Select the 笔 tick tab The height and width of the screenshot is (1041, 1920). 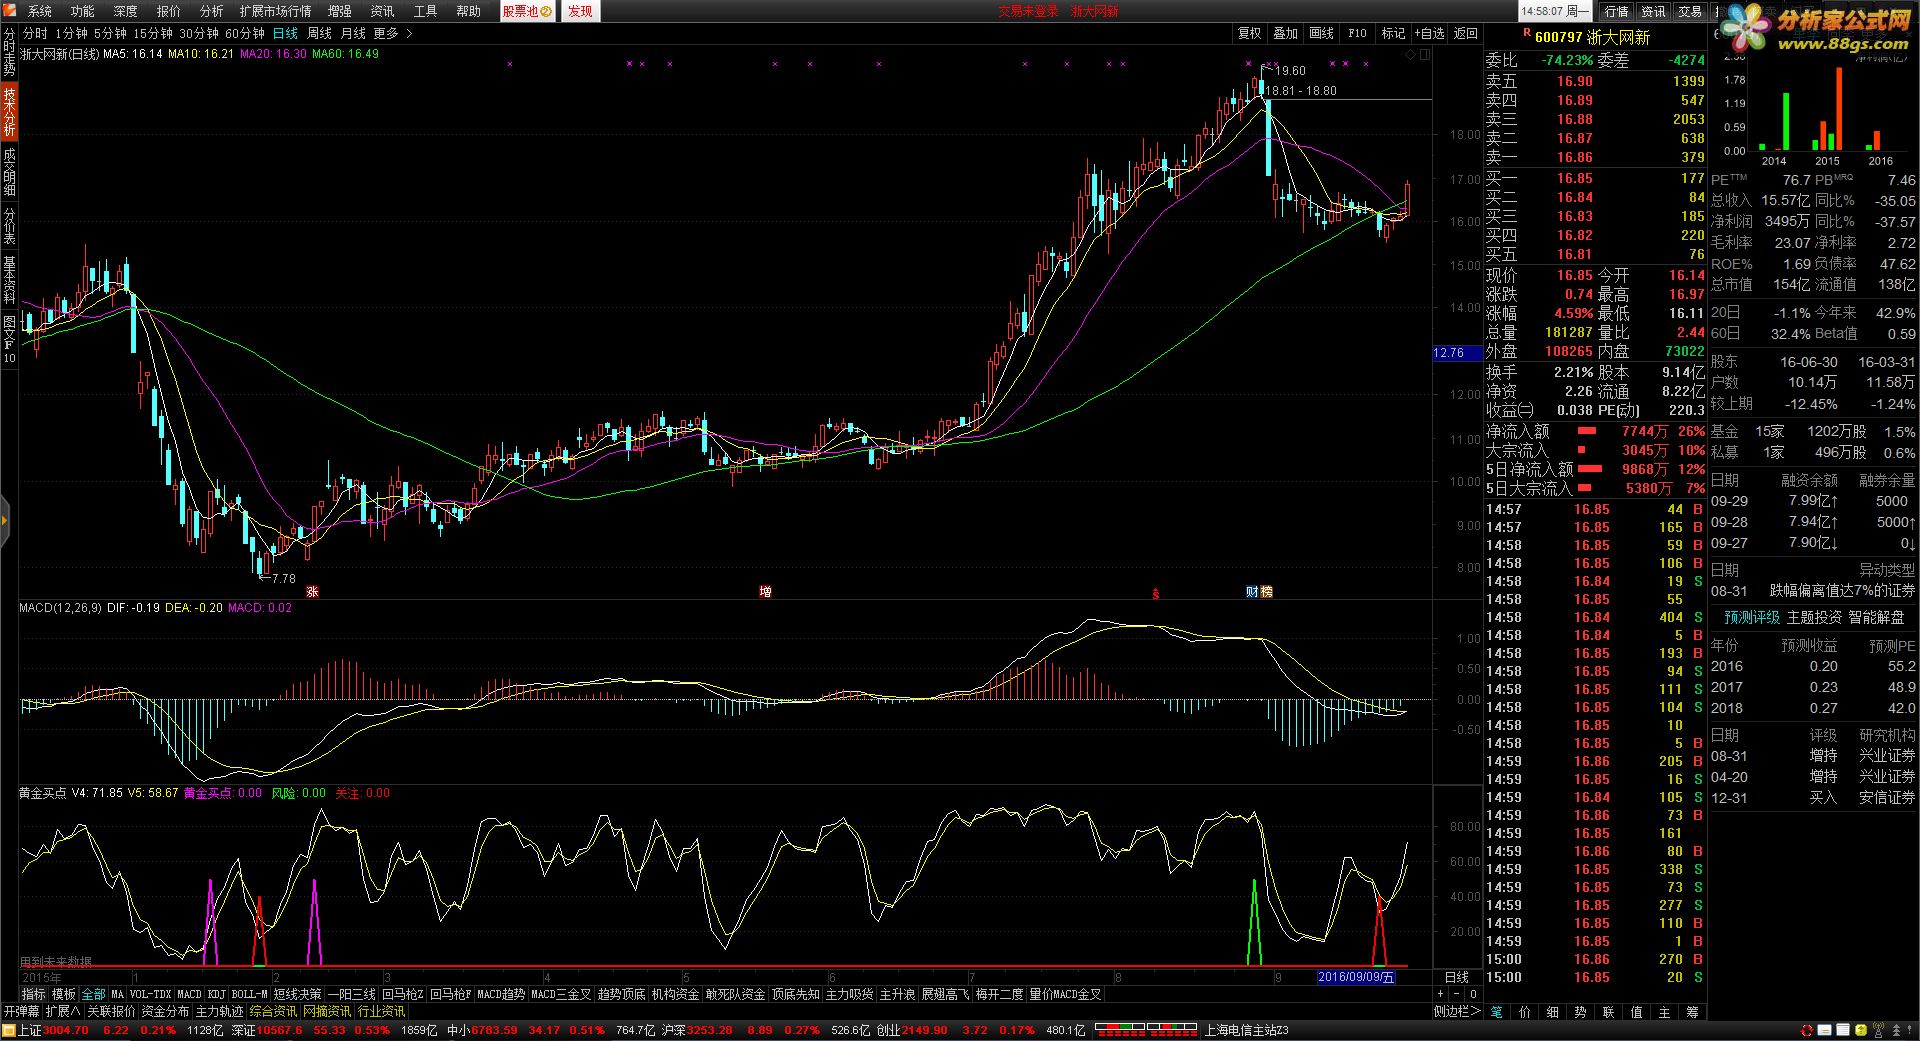1497,1012
